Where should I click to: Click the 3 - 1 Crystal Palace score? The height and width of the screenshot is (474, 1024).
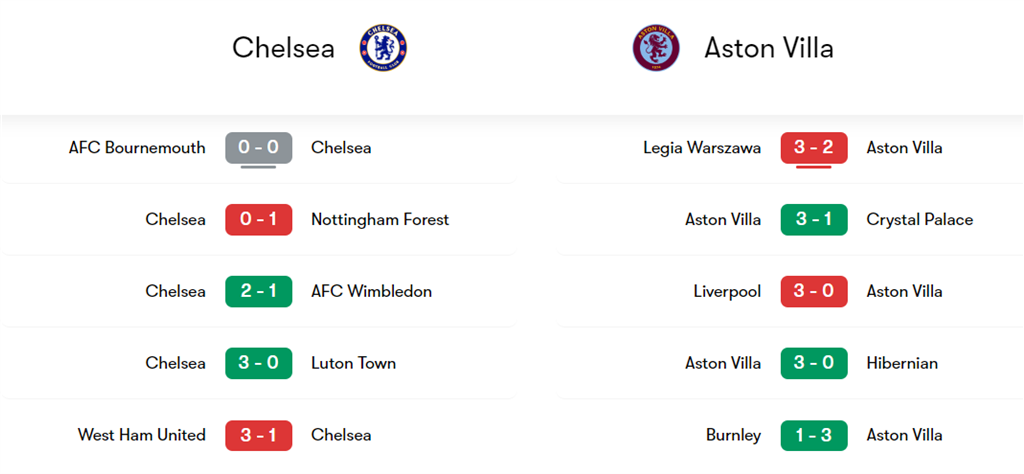point(814,220)
